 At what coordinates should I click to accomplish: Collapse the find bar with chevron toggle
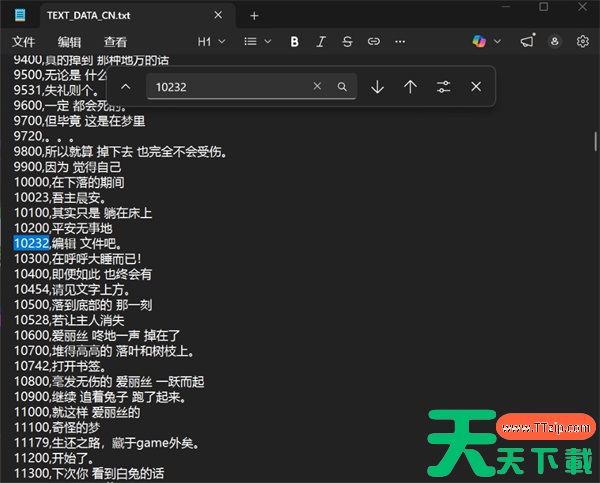pos(126,87)
